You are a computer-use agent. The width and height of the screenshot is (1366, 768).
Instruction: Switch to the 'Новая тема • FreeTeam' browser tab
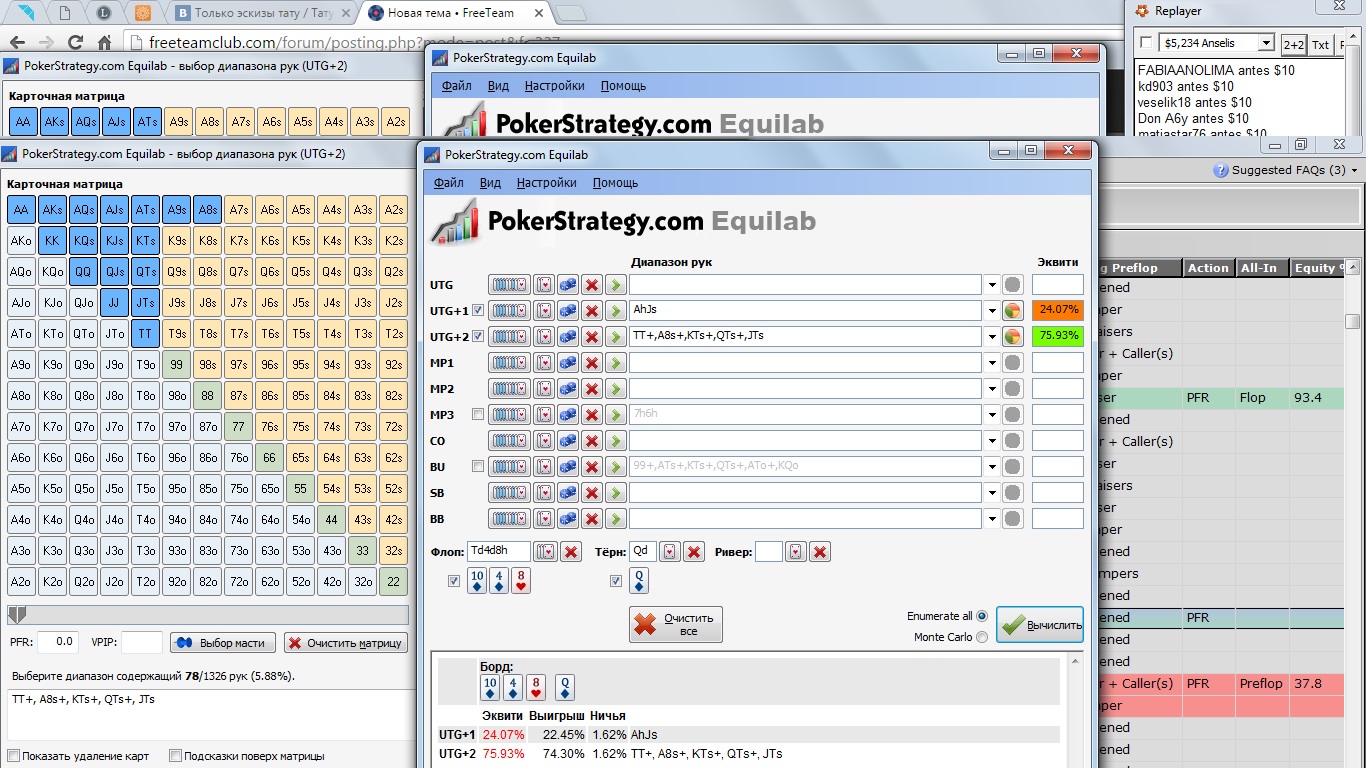pyautogui.click(x=456, y=13)
